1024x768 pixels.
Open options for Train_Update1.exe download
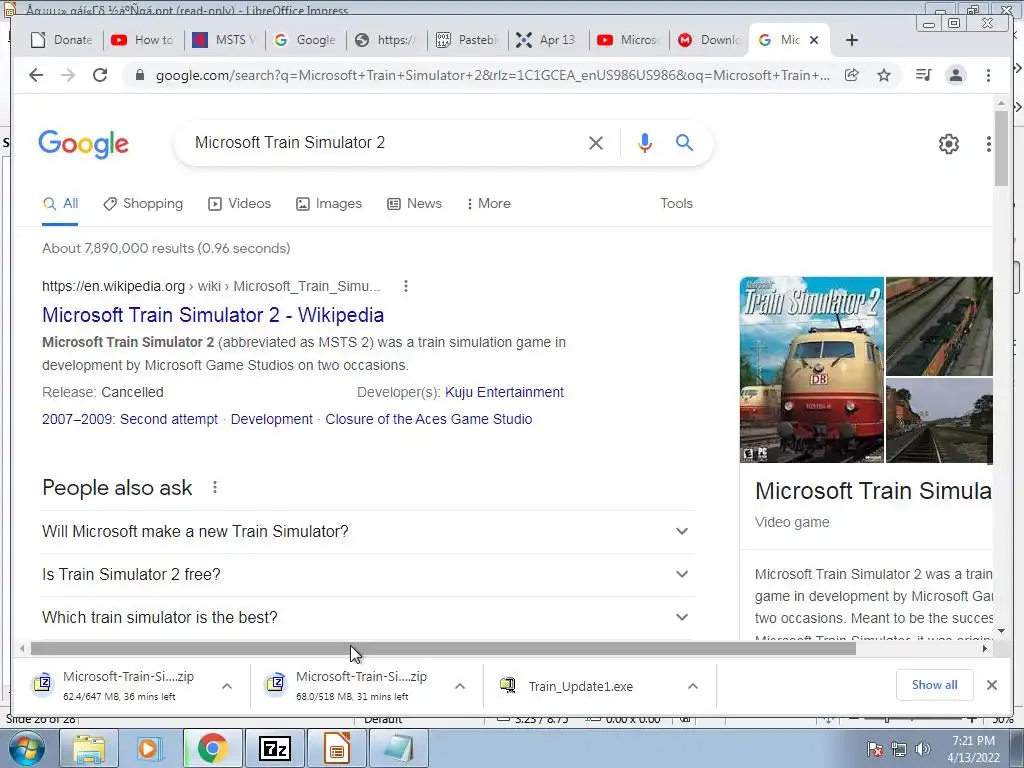(693, 686)
